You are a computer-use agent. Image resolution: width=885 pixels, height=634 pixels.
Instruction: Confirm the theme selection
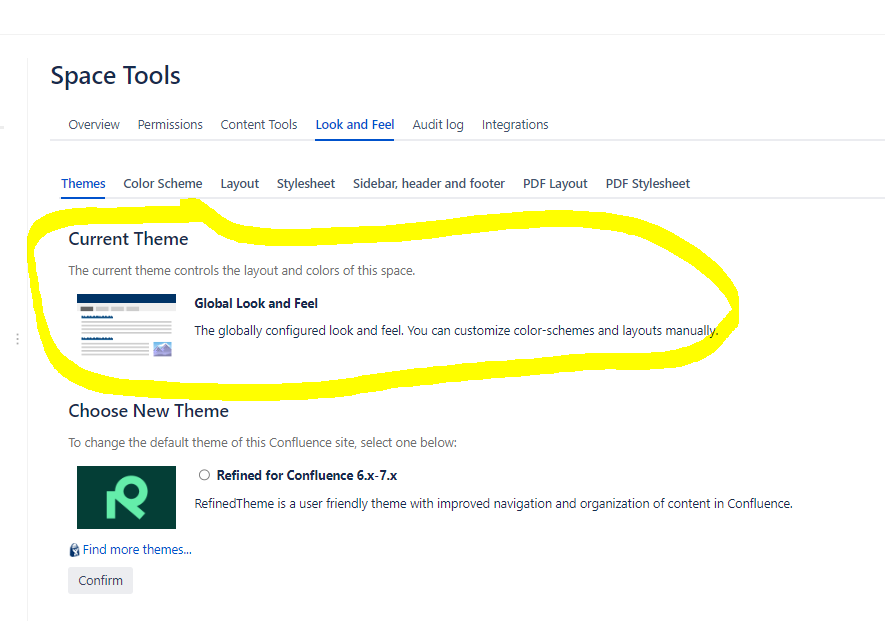(100, 580)
